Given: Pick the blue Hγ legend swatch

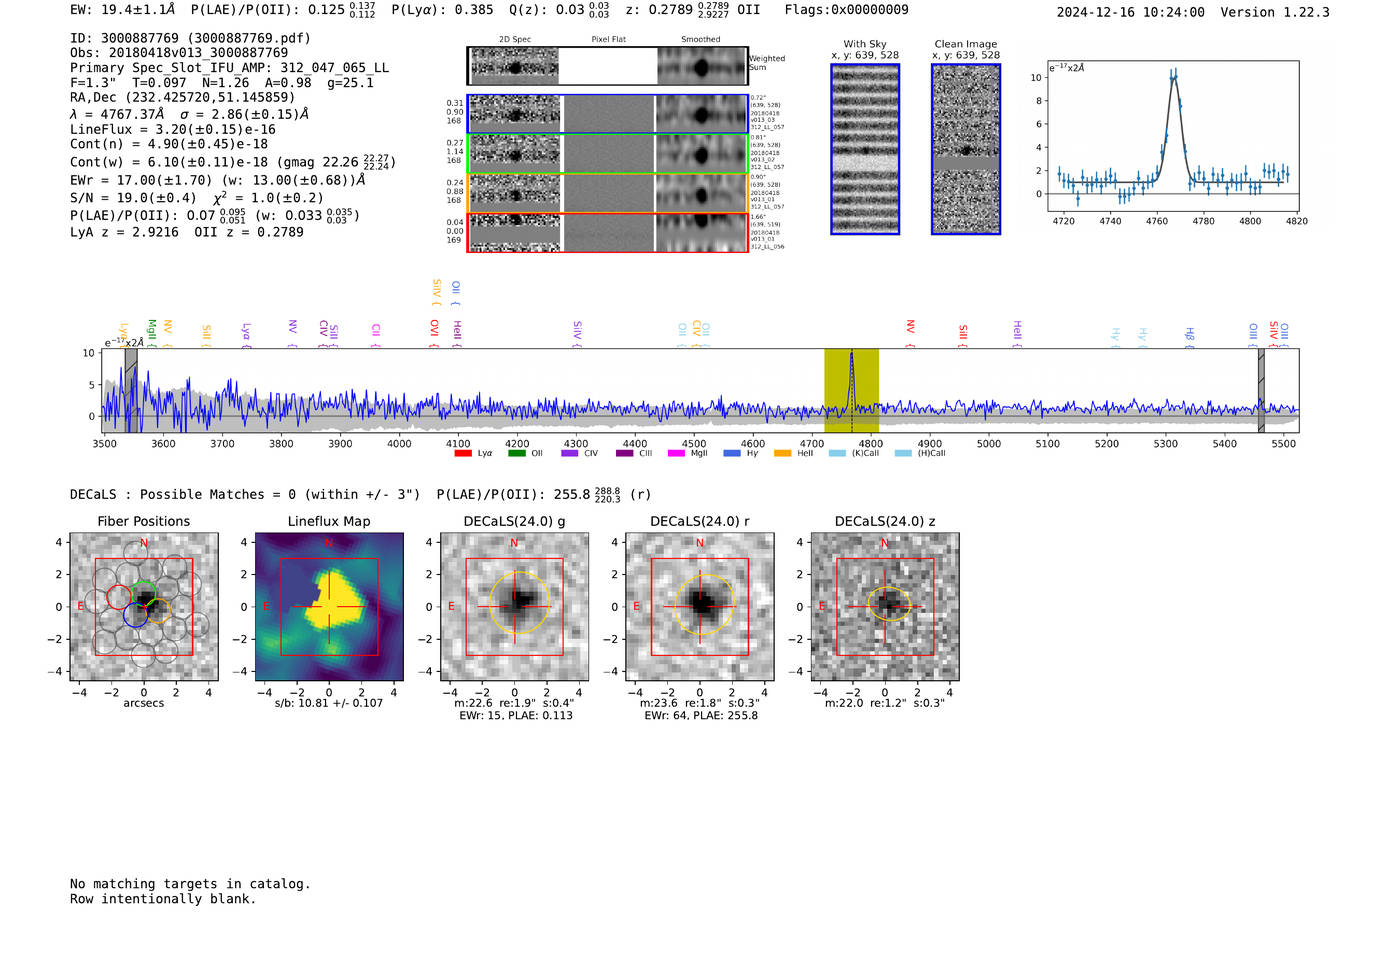Looking at the screenshot, I should pos(732,453).
